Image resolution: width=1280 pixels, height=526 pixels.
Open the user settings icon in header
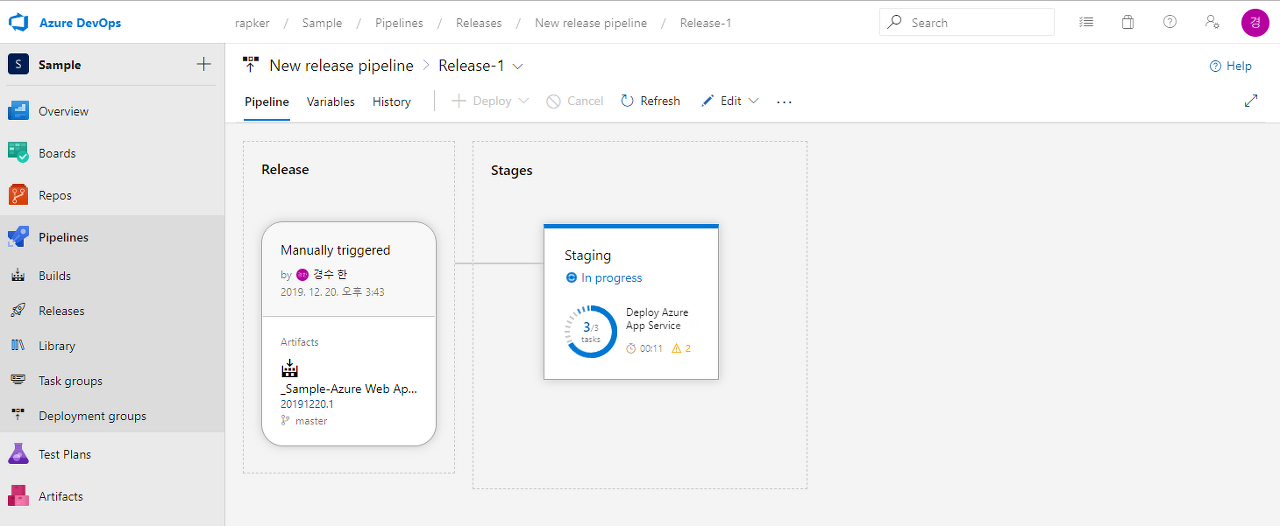pos(1212,22)
